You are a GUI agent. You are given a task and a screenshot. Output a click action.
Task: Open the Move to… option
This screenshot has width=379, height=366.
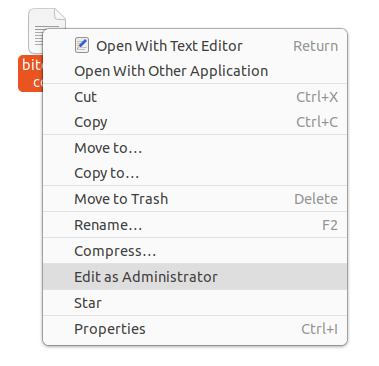195,148
